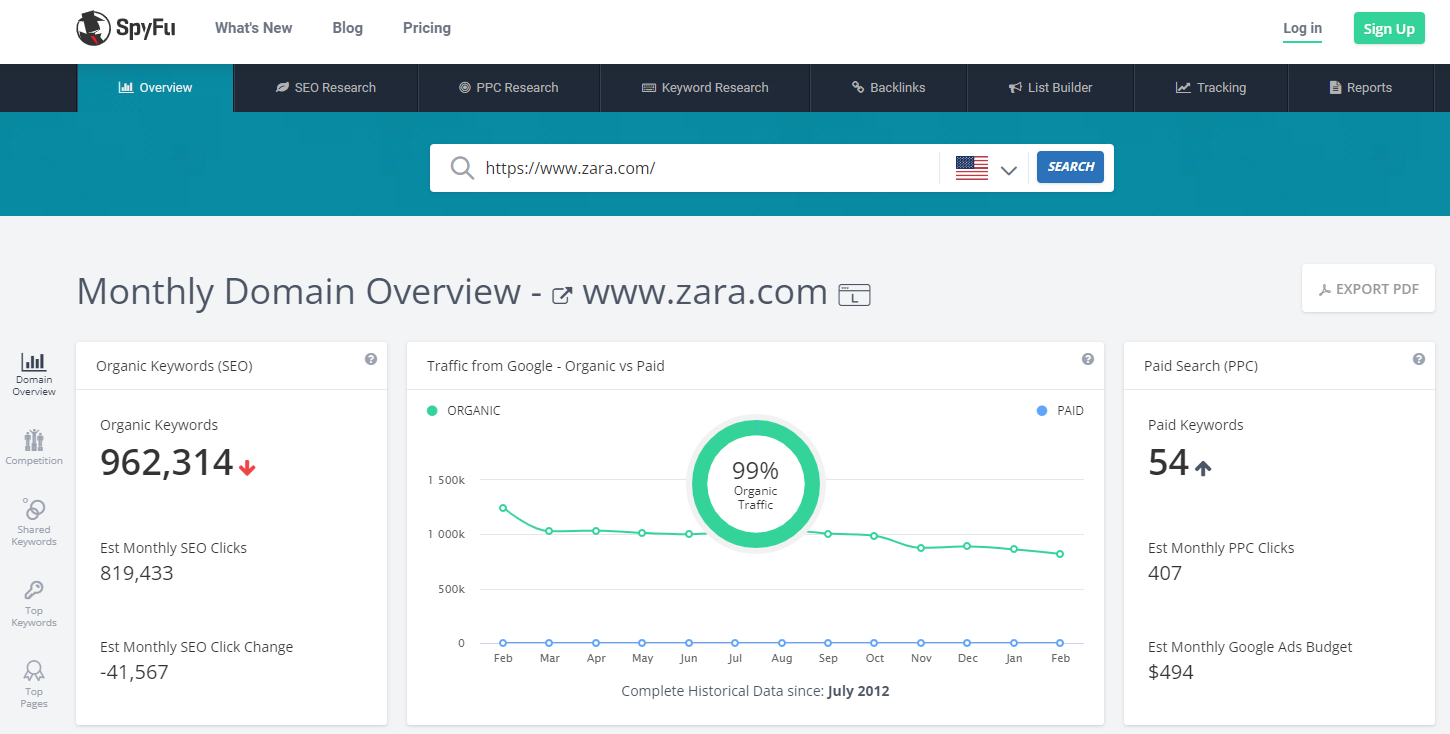Go to the Blog link

348,28
